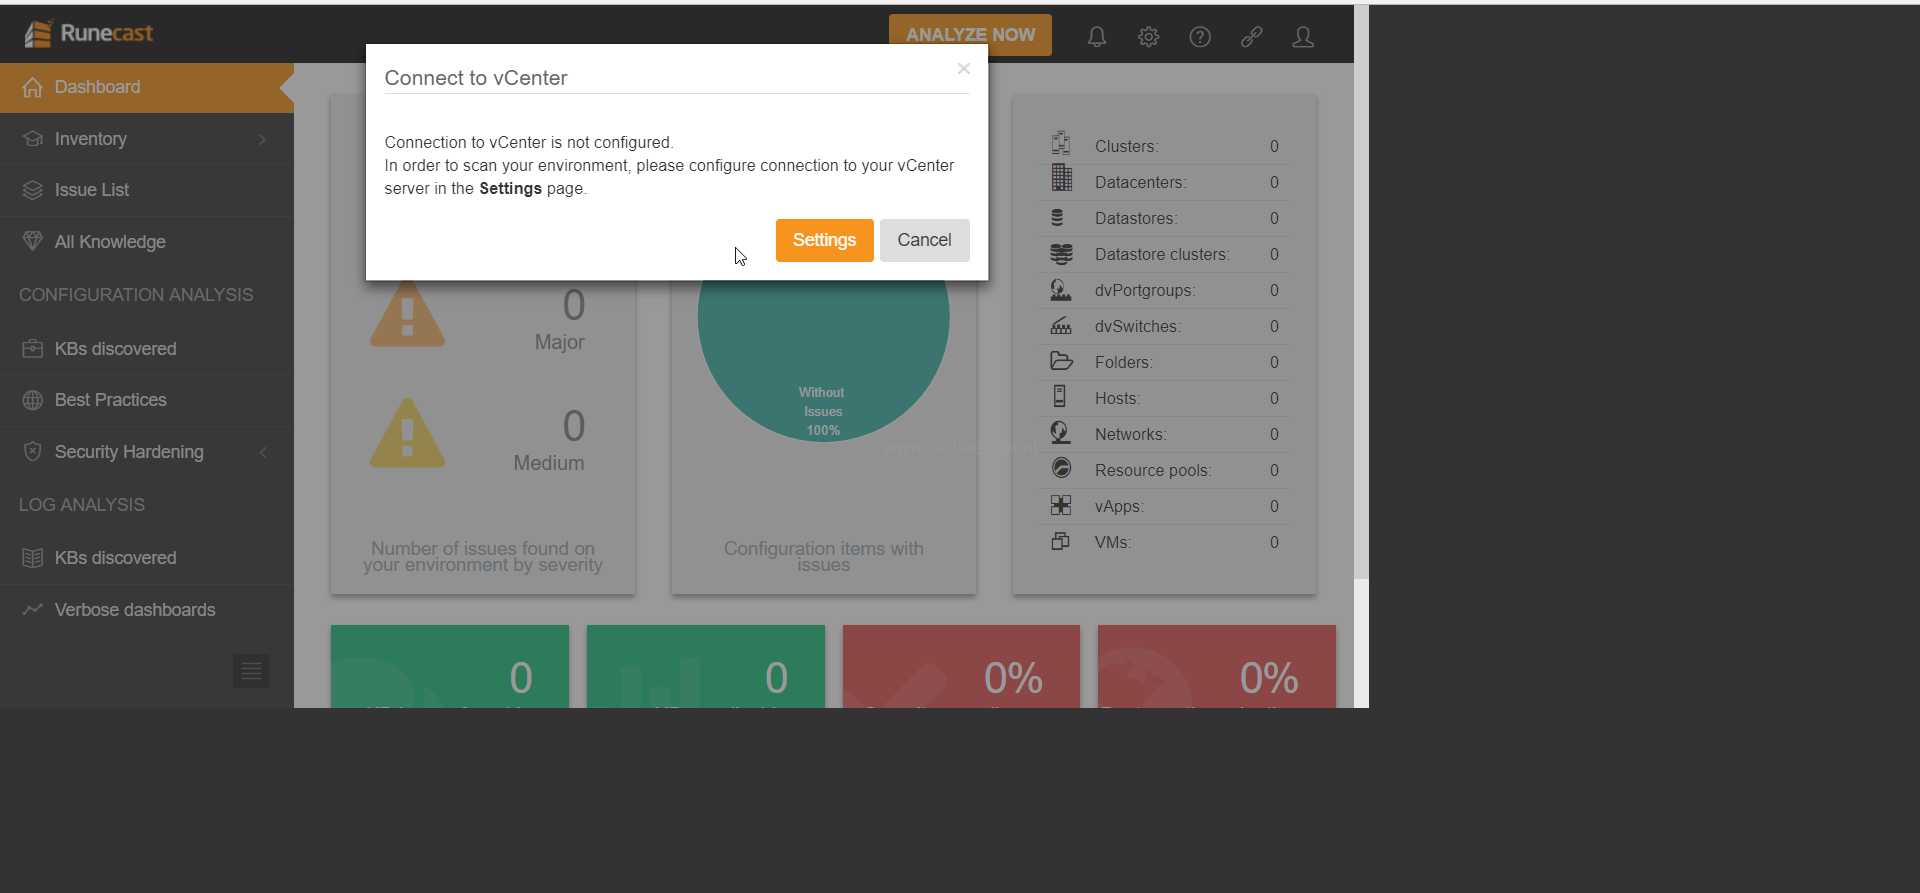
Task: Open user profile icon
Action: pyautogui.click(x=1303, y=37)
